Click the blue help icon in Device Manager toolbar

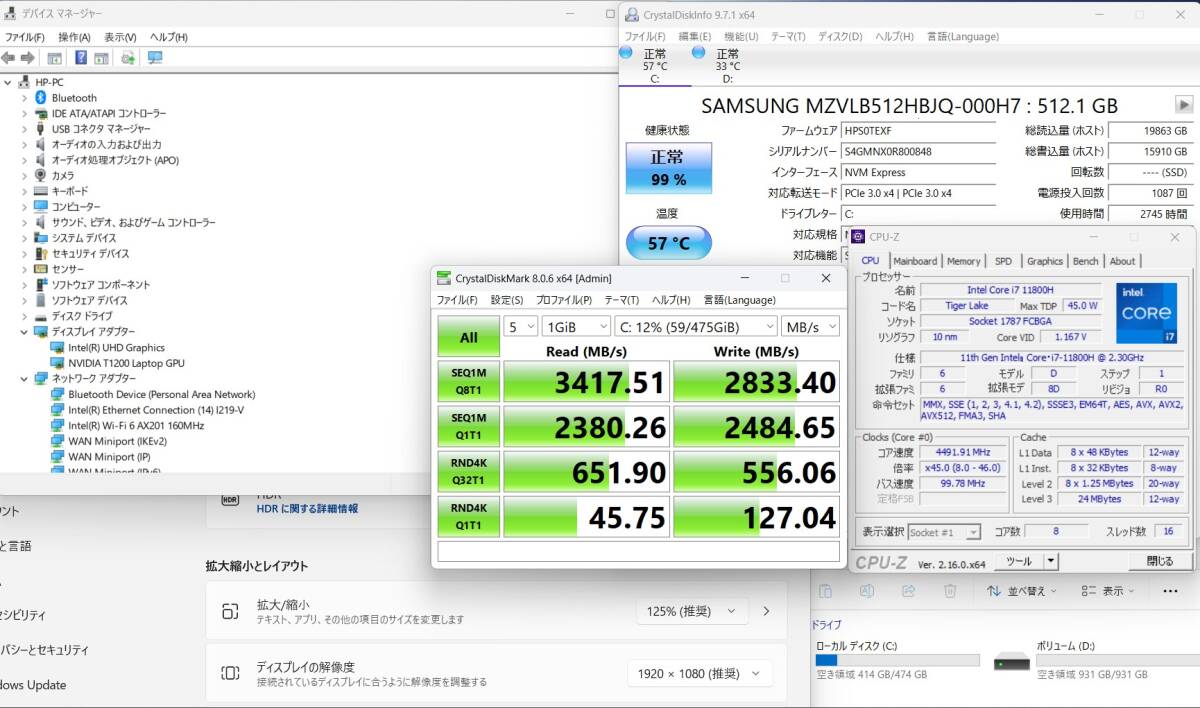pos(80,58)
